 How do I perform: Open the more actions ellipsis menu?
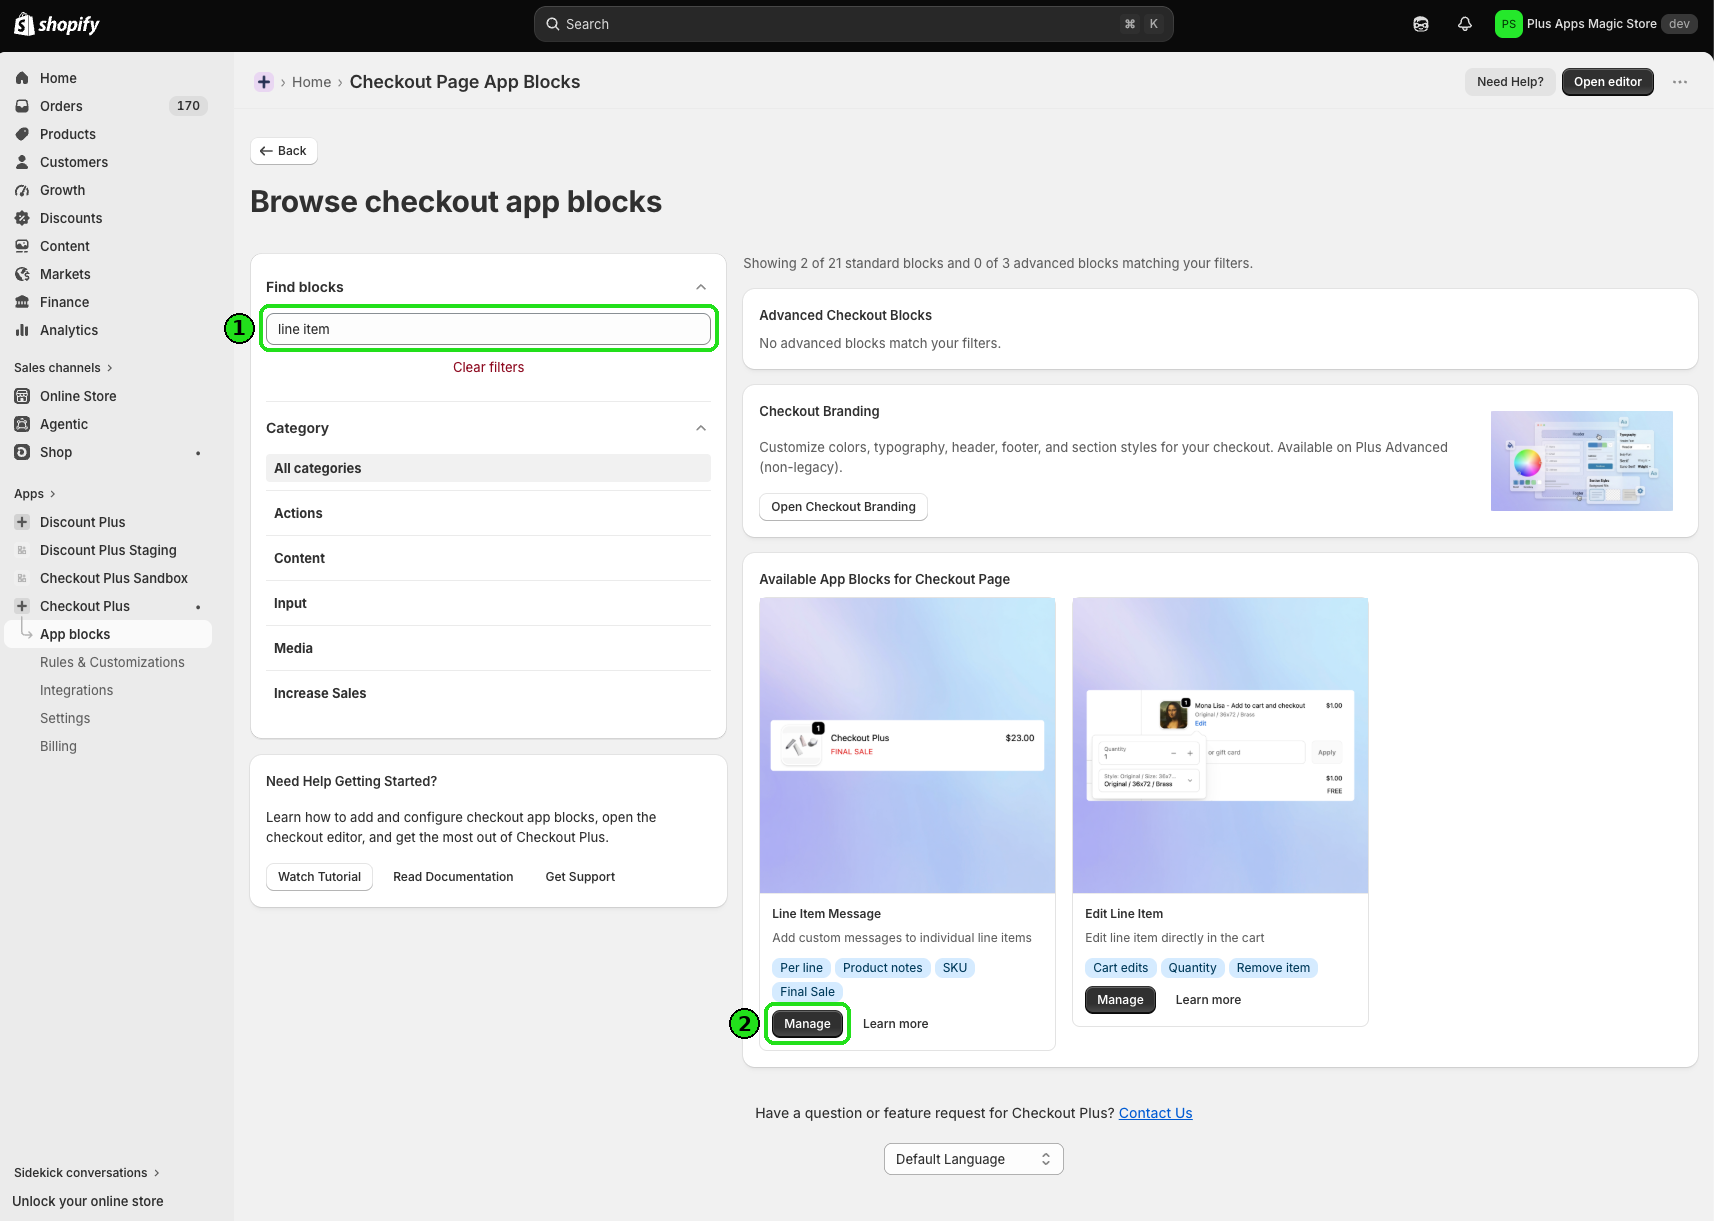pos(1680,82)
